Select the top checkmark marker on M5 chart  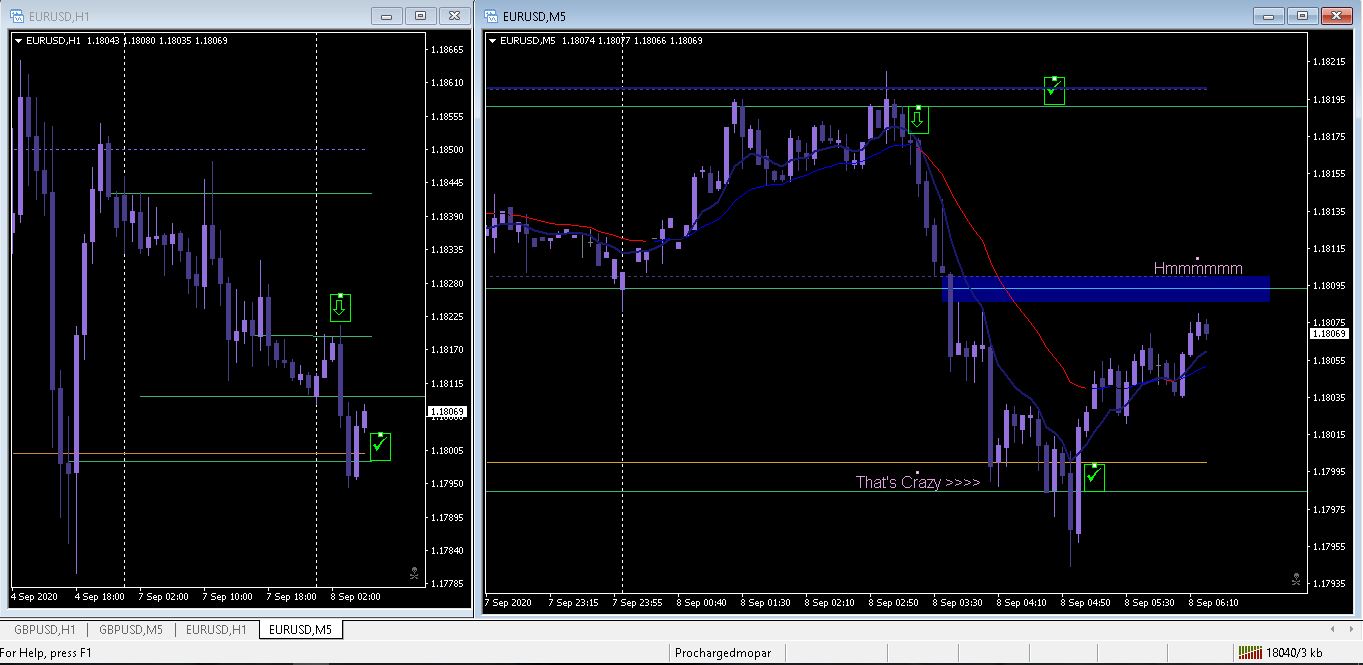(1054, 91)
